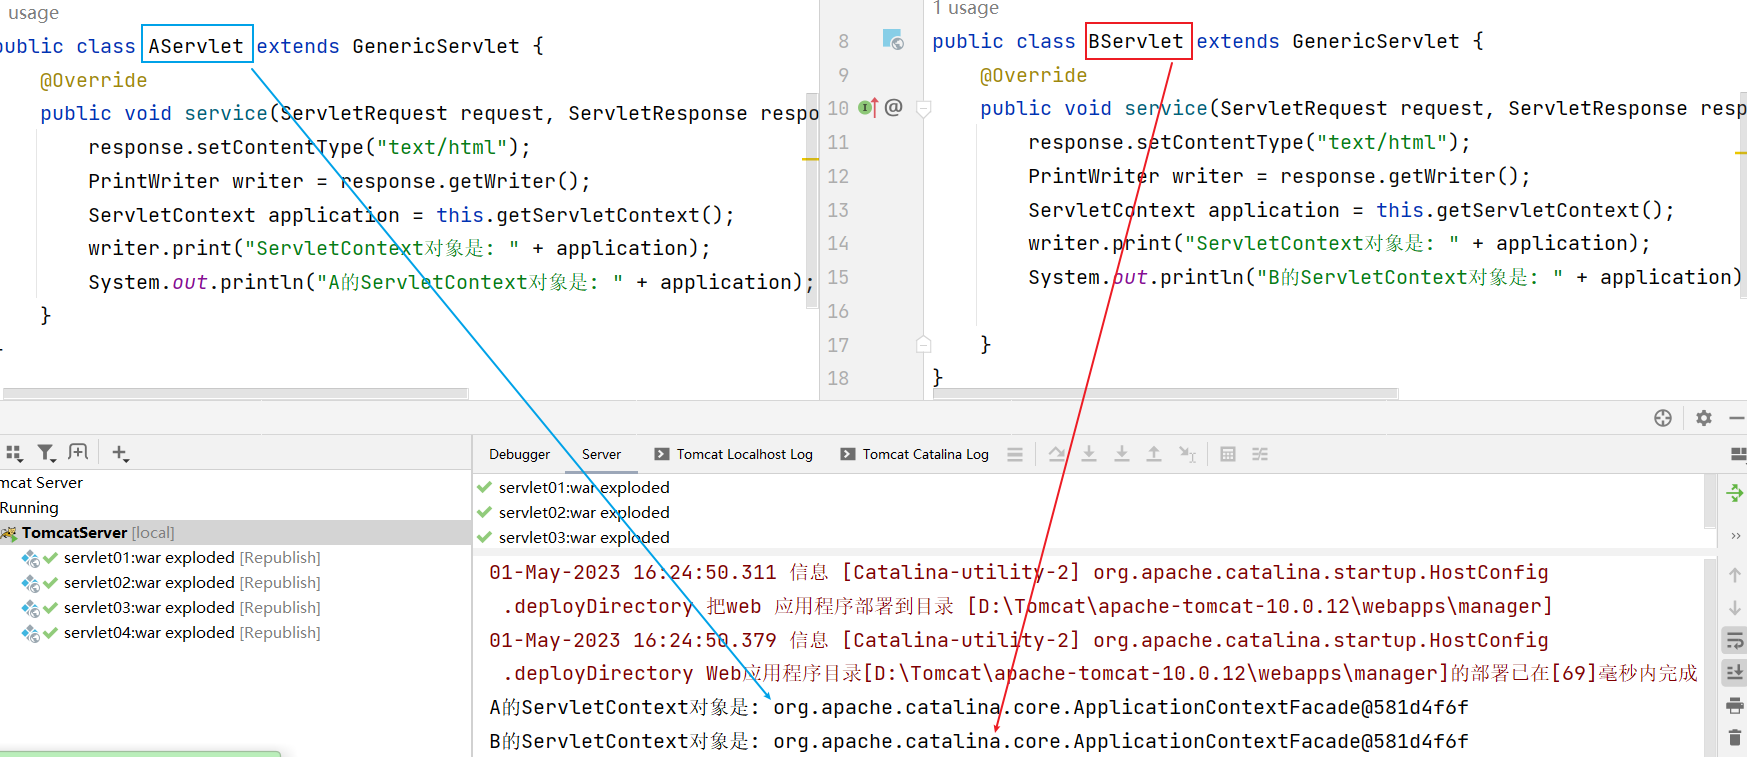Image resolution: width=1747 pixels, height=757 pixels.
Task: Click the Run to Cursor icon
Action: pyautogui.click(x=1187, y=454)
